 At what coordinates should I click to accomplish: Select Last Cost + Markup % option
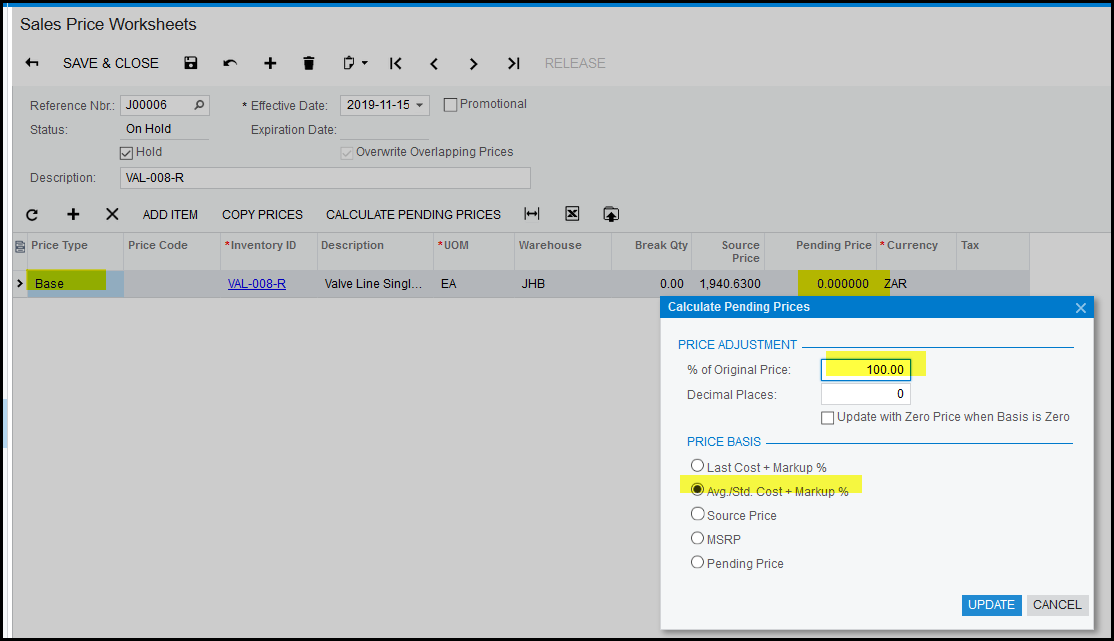[698, 466]
